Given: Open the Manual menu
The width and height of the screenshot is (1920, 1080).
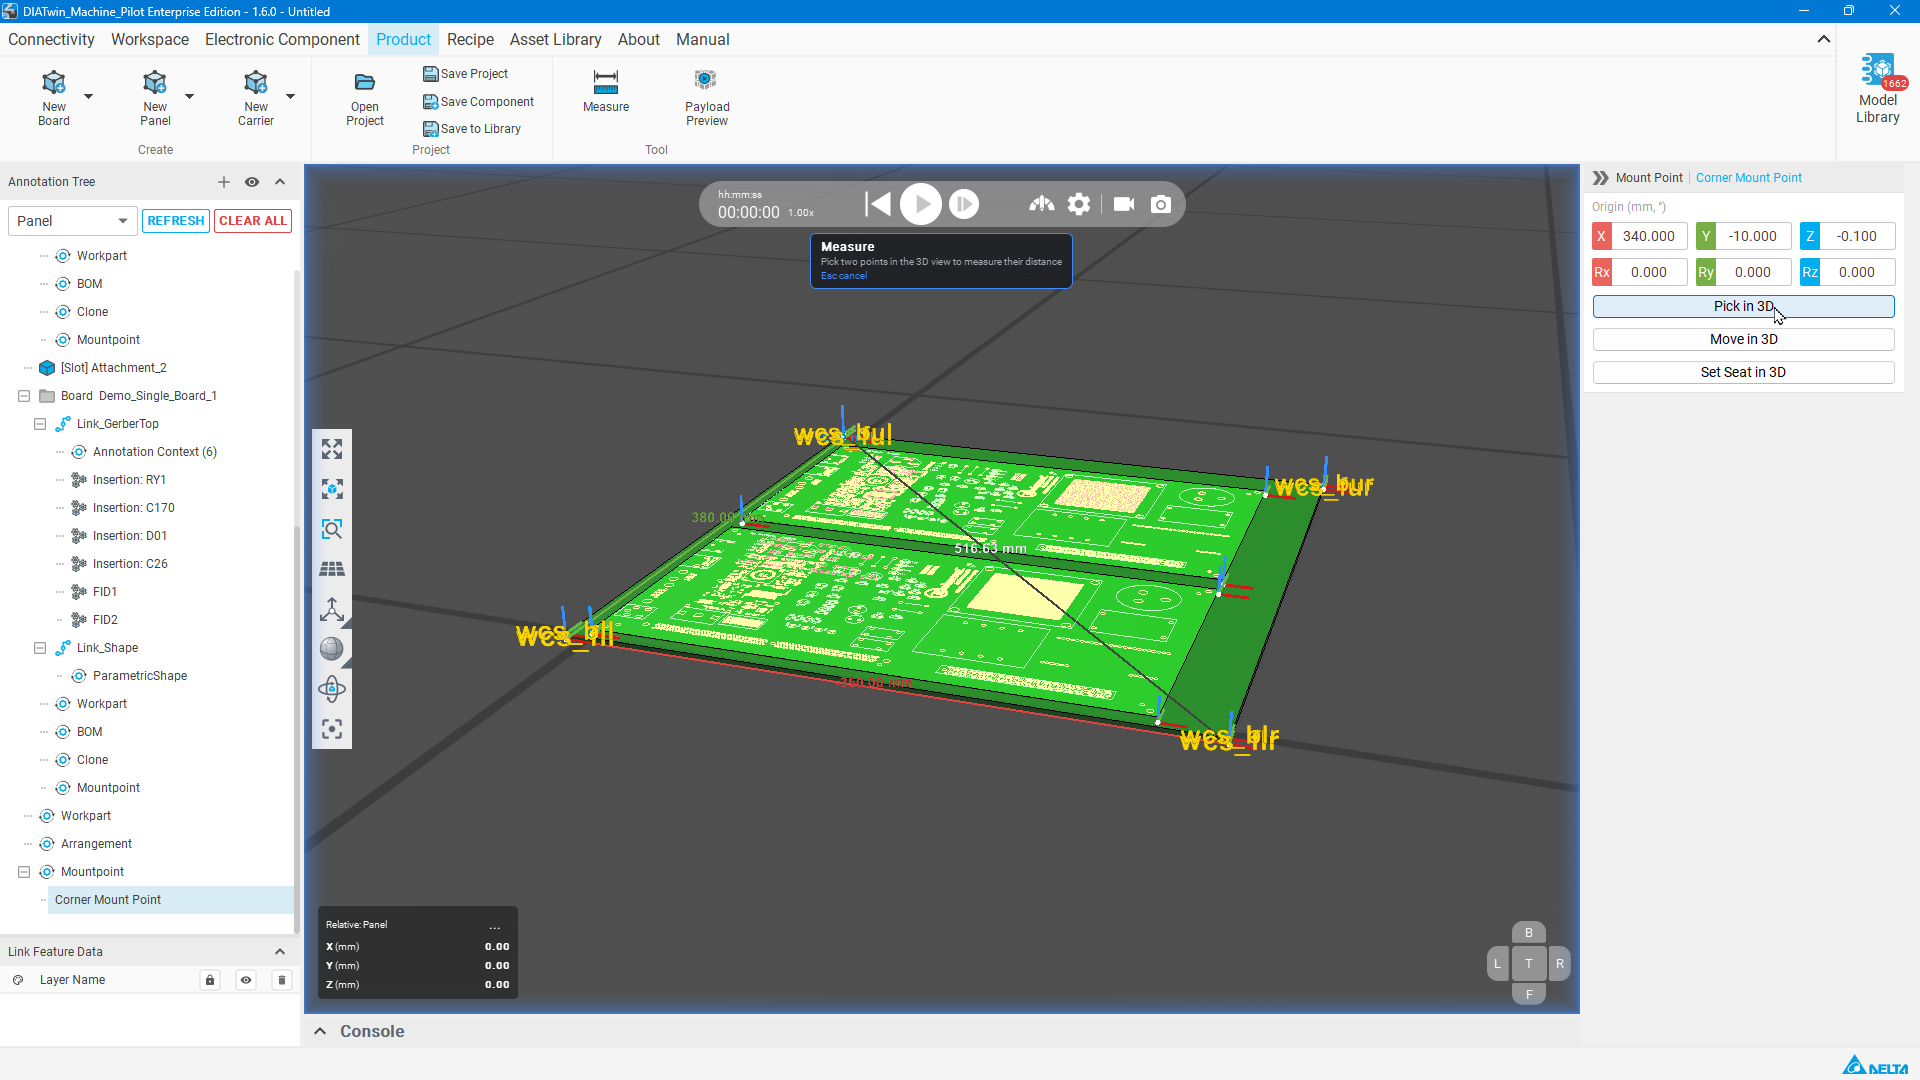Looking at the screenshot, I should click(x=703, y=39).
